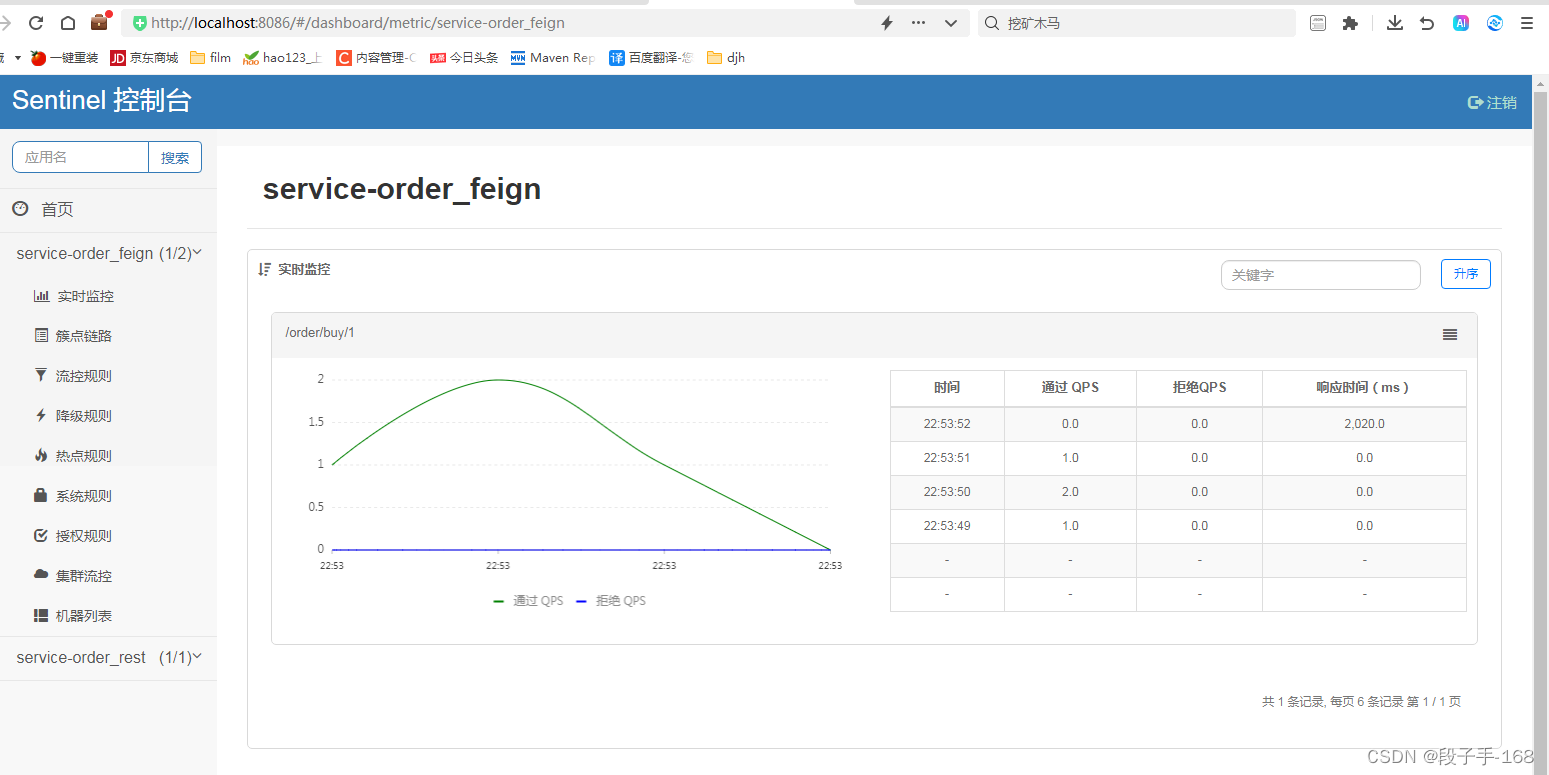Screen dimensions: 1549x775
Task: Click the 22:53:52 time cell
Action: [x=947, y=424]
